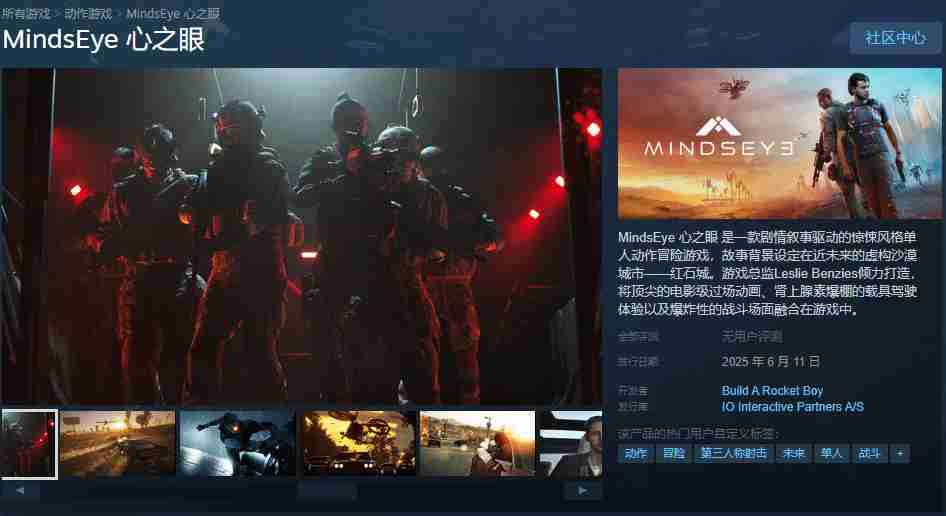Expand more tags with the plus button
The height and width of the screenshot is (516, 946).
click(900, 454)
